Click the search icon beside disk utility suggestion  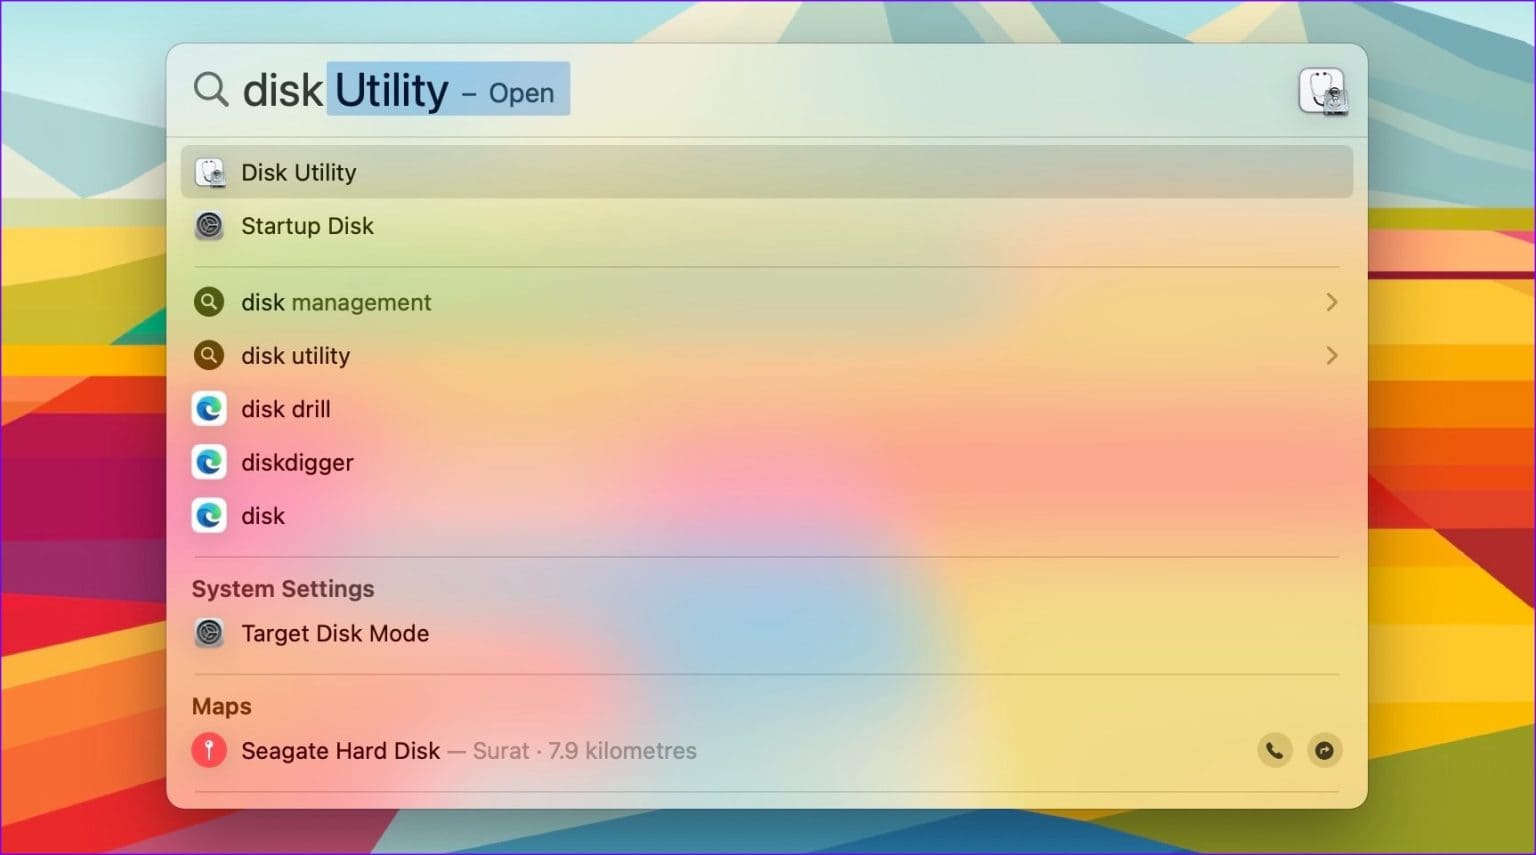coord(209,355)
